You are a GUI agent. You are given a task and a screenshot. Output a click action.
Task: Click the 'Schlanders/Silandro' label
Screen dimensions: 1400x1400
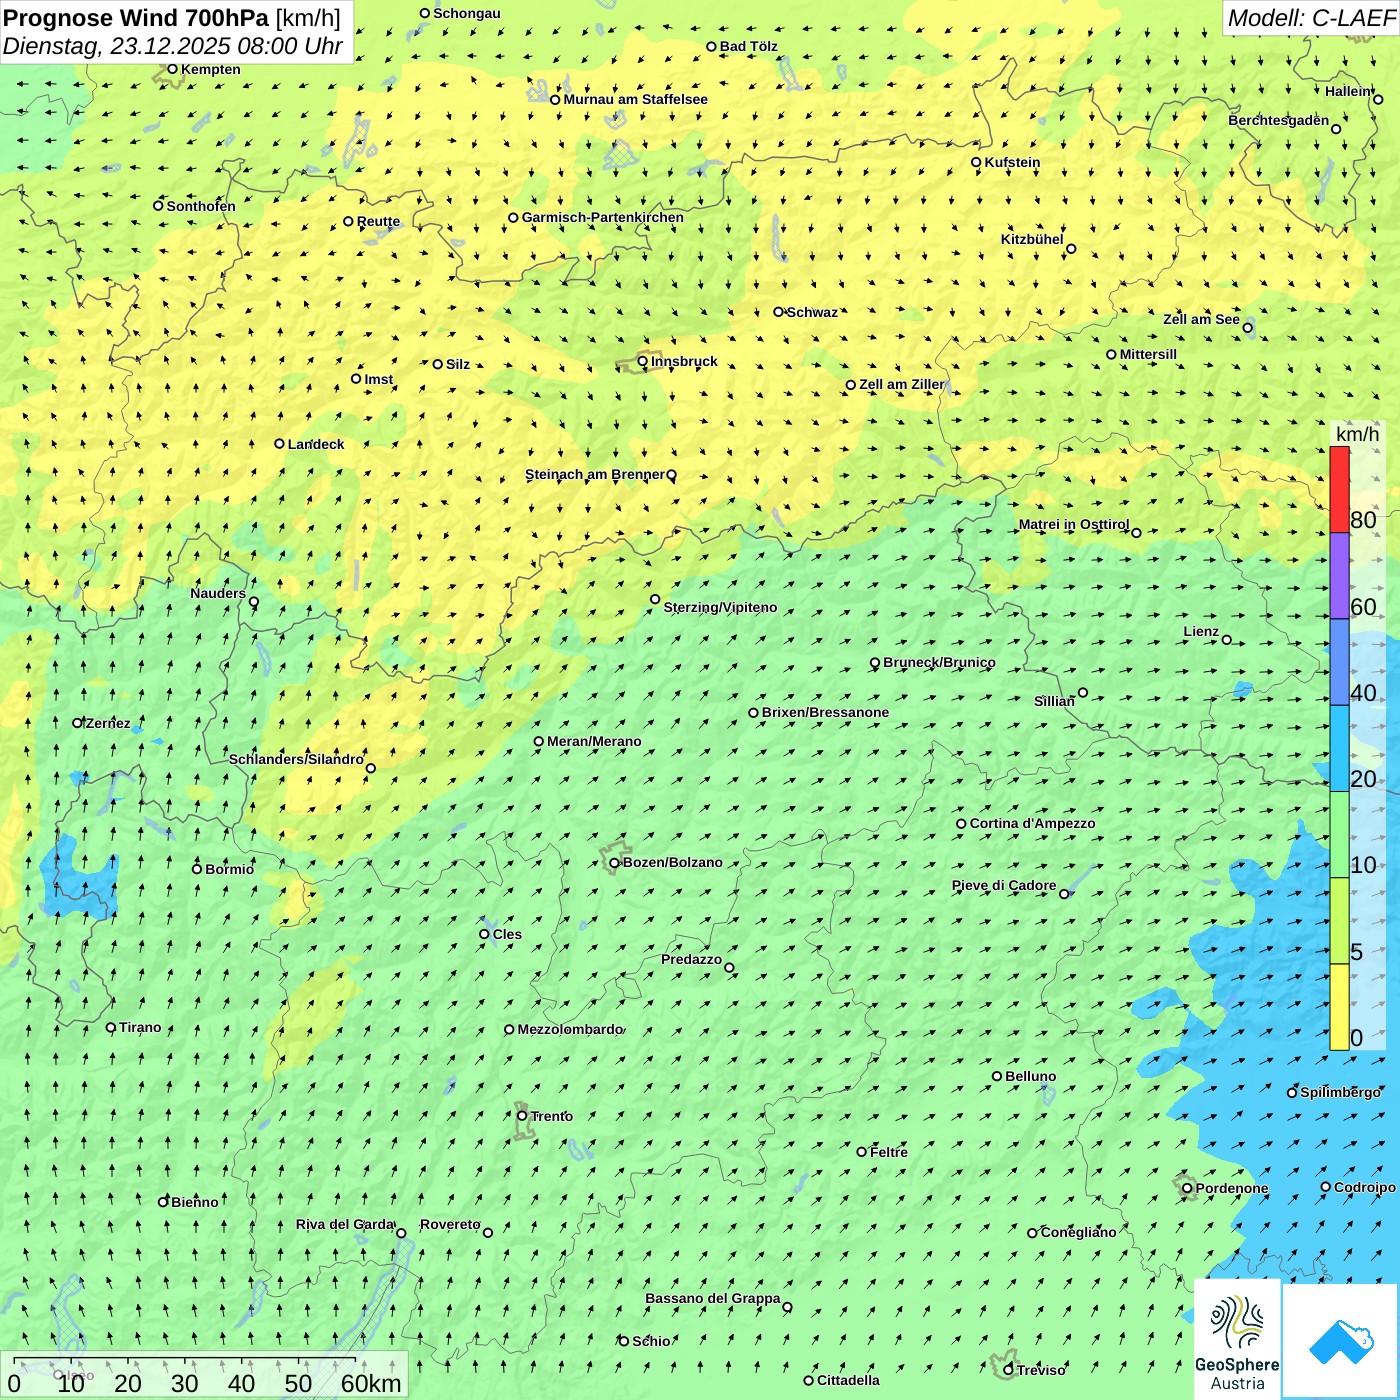click(296, 759)
